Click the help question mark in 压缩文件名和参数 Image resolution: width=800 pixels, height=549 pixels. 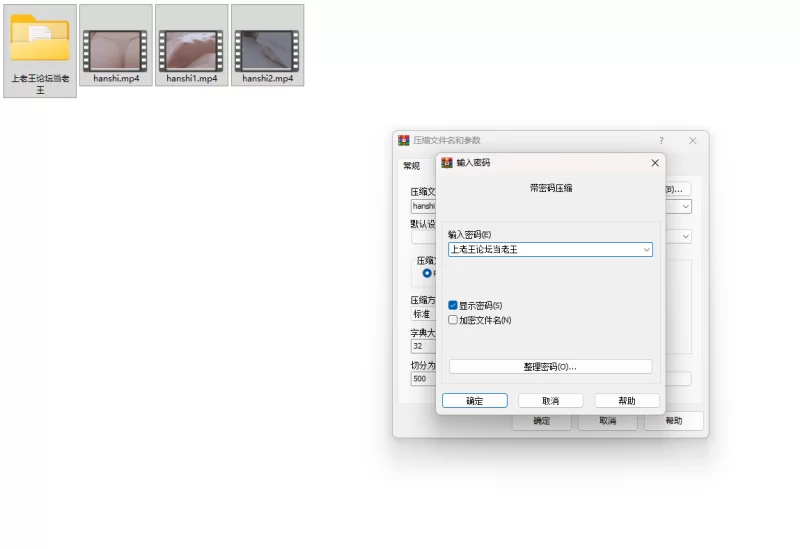tap(661, 140)
